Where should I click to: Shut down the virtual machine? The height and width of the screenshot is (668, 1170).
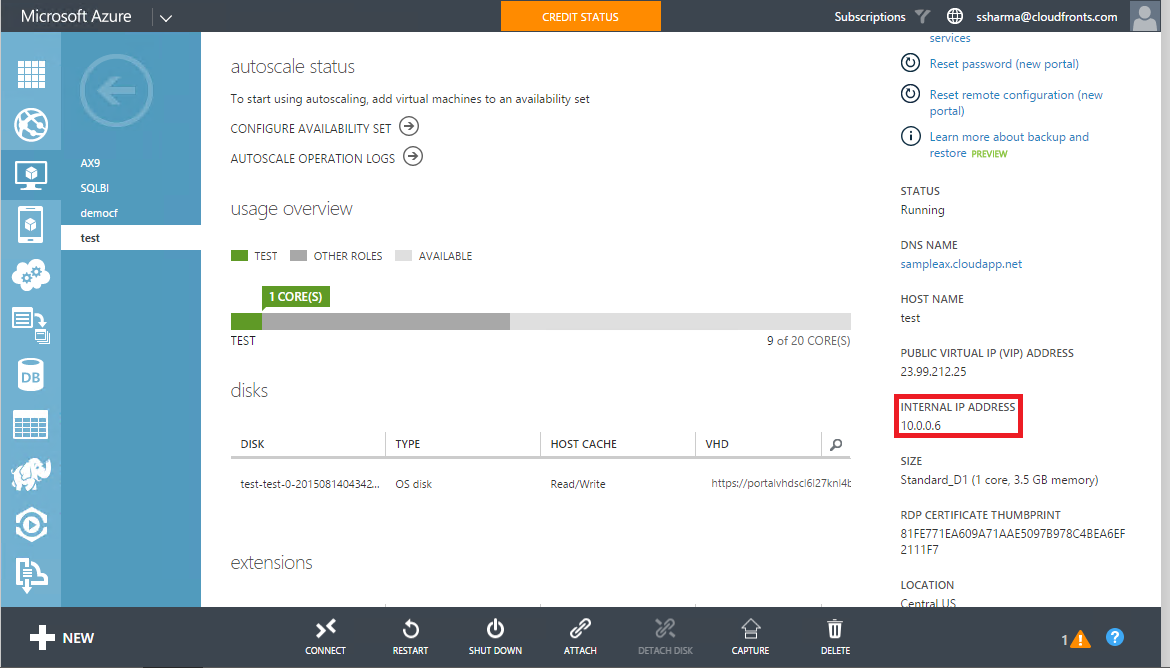tap(495, 628)
